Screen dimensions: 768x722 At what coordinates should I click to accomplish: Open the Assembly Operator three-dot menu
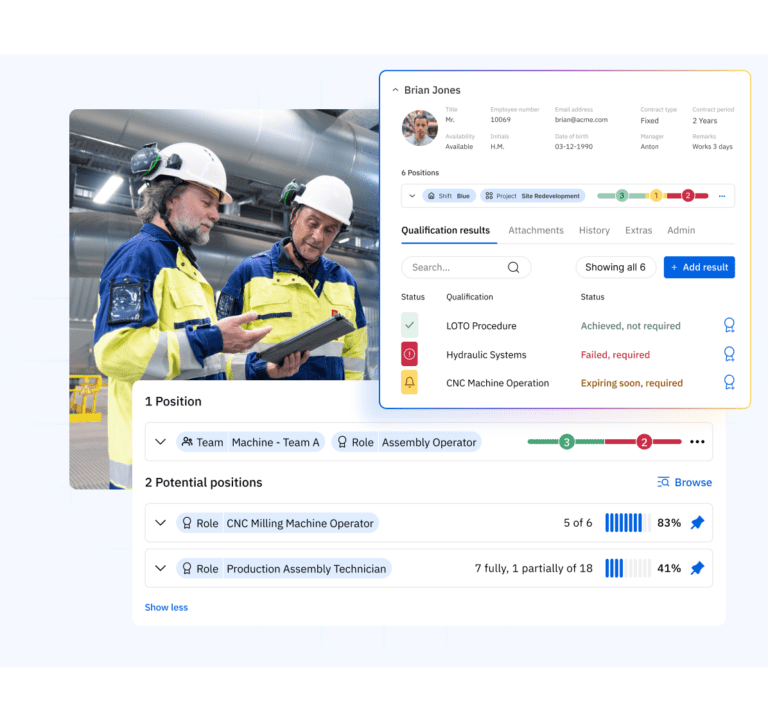coord(697,442)
